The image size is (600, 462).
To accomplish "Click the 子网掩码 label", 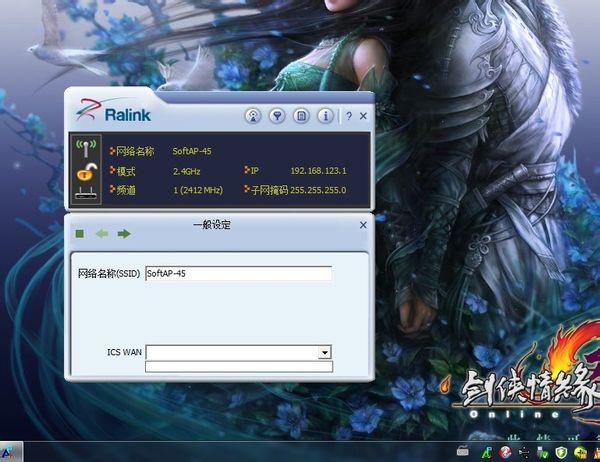I will [269, 190].
